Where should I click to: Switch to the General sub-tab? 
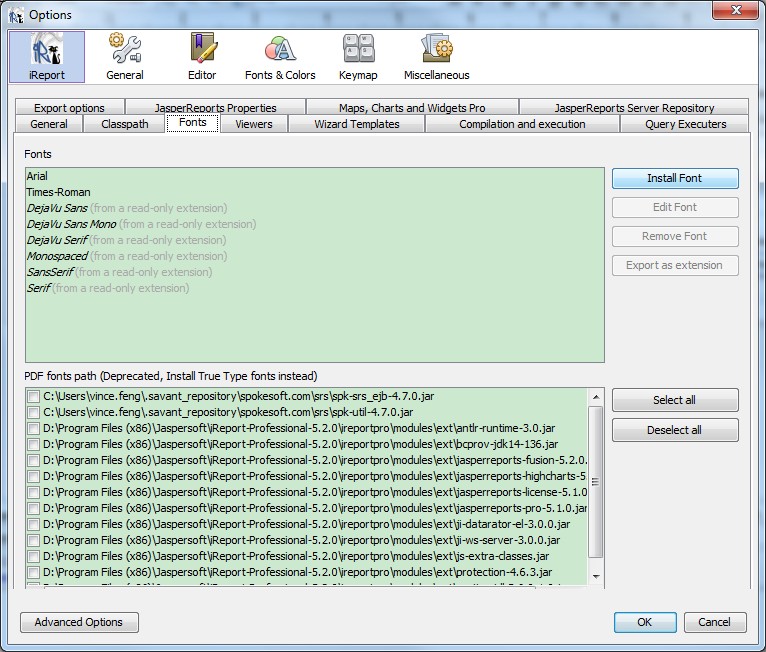49,124
